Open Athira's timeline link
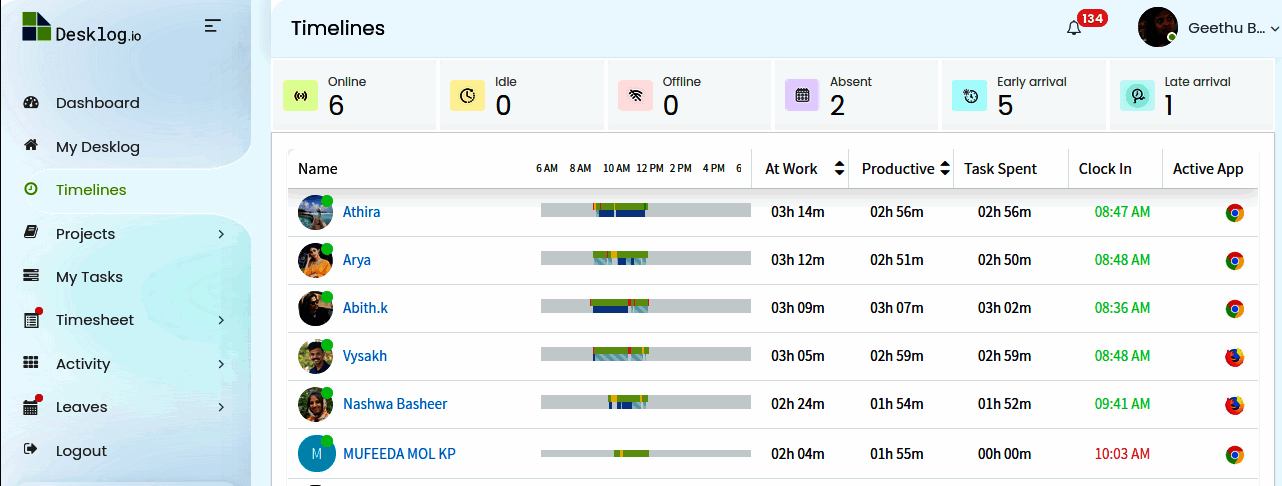Image resolution: width=1282 pixels, height=486 pixels. [361, 212]
